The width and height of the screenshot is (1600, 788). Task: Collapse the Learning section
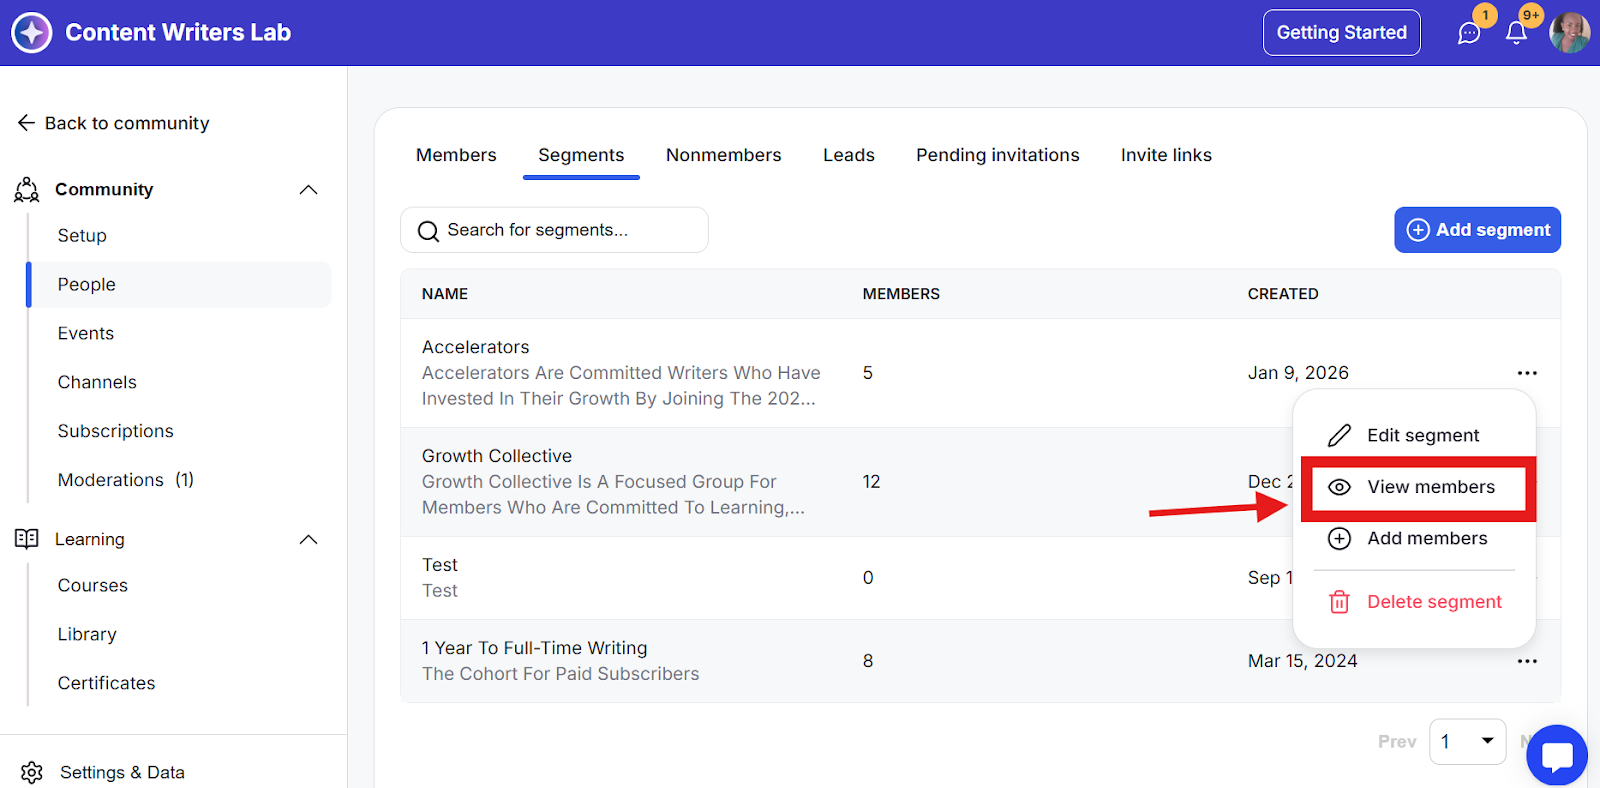point(308,540)
